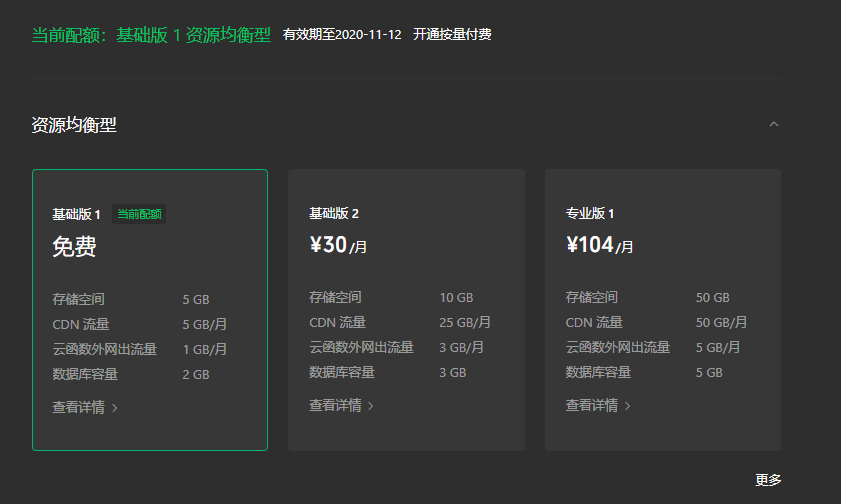Click the 3 GB/月 value in 基础版 2
The height and width of the screenshot is (504, 841).
pyautogui.click(x=461, y=347)
